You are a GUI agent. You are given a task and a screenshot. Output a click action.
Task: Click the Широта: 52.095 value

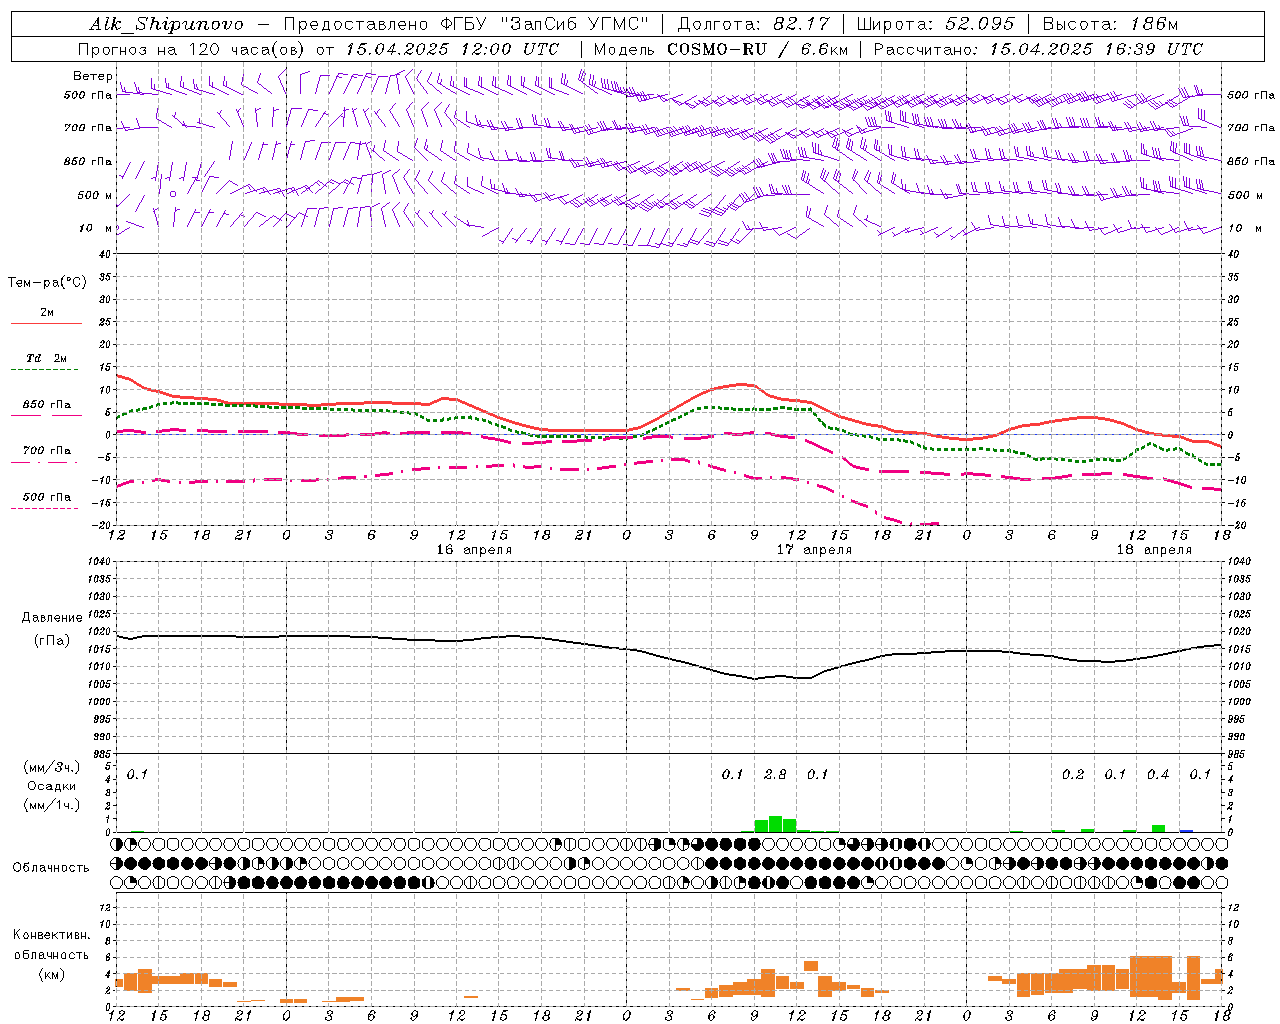tap(936, 24)
